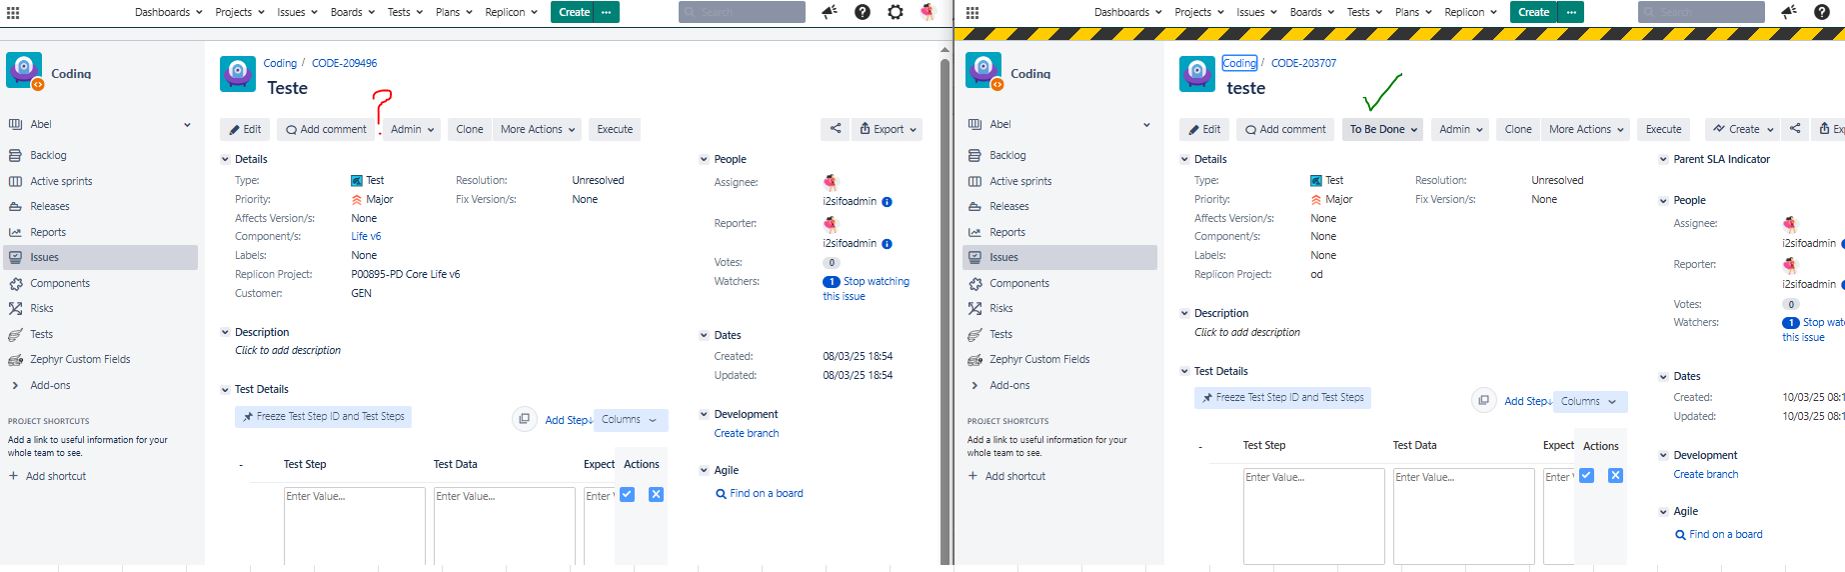The height and width of the screenshot is (572, 1845).
Task: Open Replicon menu in right window
Action: 1471,12
